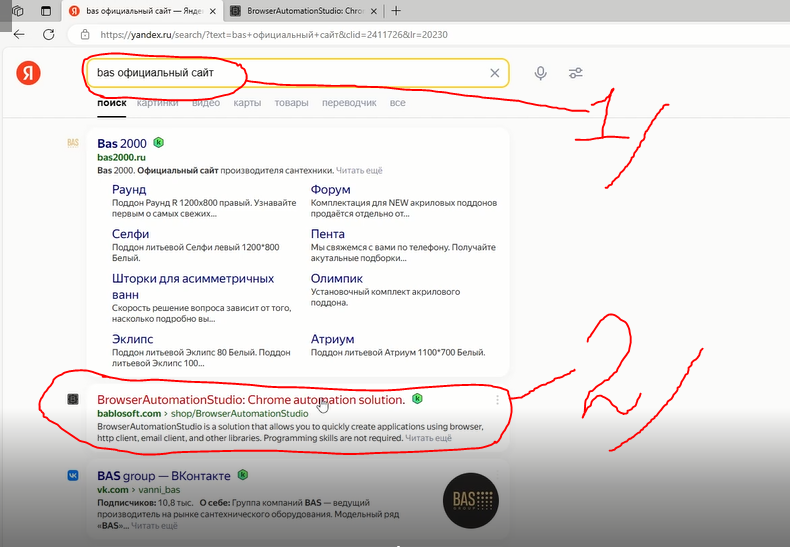Screen dimensions: 790x547
Task: Click the Bas 2000 favicon
Action: [x=73, y=143]
